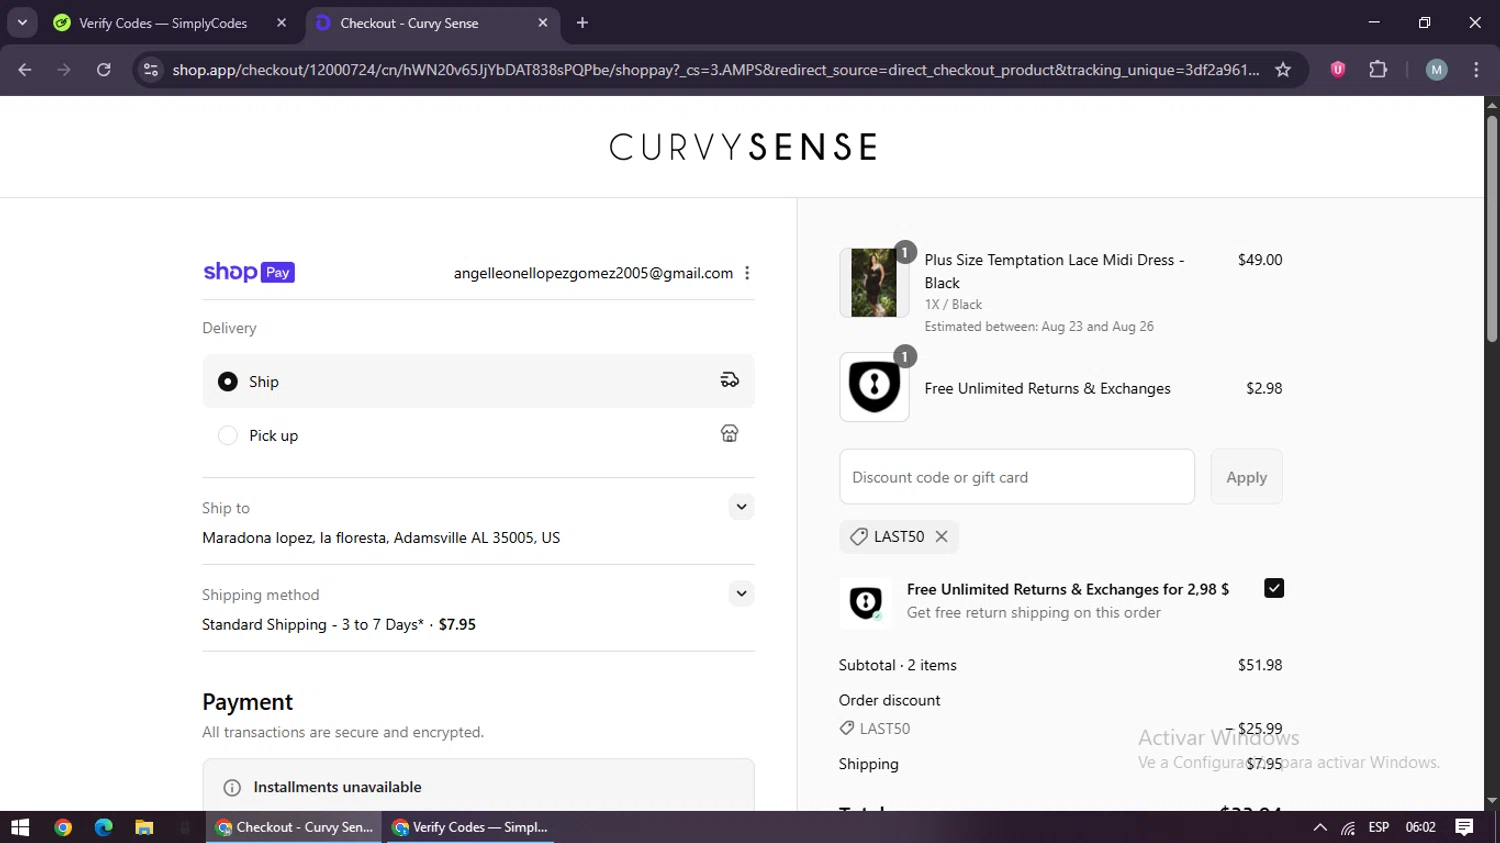Click the LAST50 tag icon in chip
Screen dimensions: 1500x843
(x=858, y=537)
